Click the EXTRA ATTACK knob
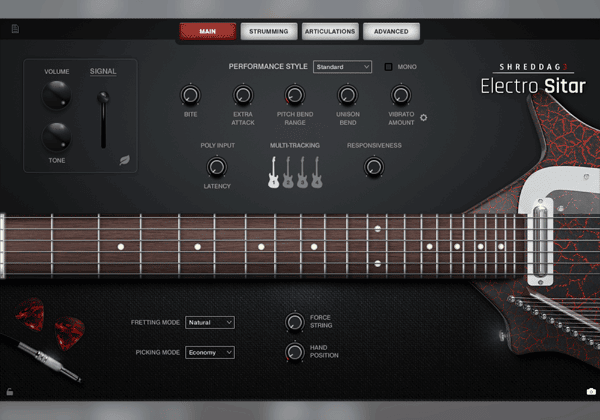 [243, 95]
